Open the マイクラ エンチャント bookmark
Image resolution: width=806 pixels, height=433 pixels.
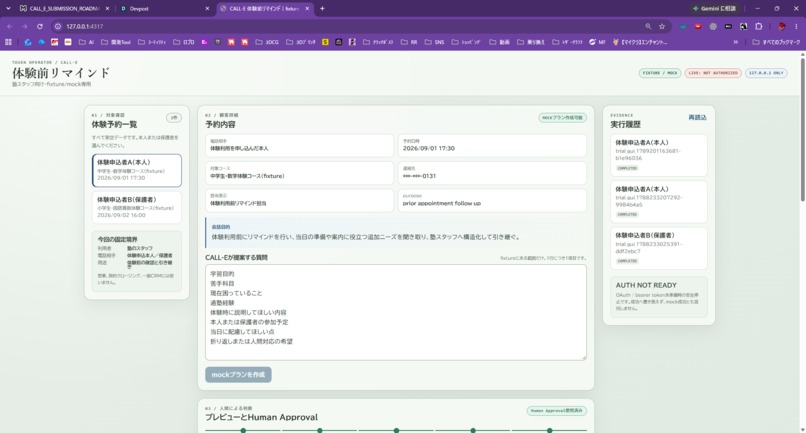[640, 42]
